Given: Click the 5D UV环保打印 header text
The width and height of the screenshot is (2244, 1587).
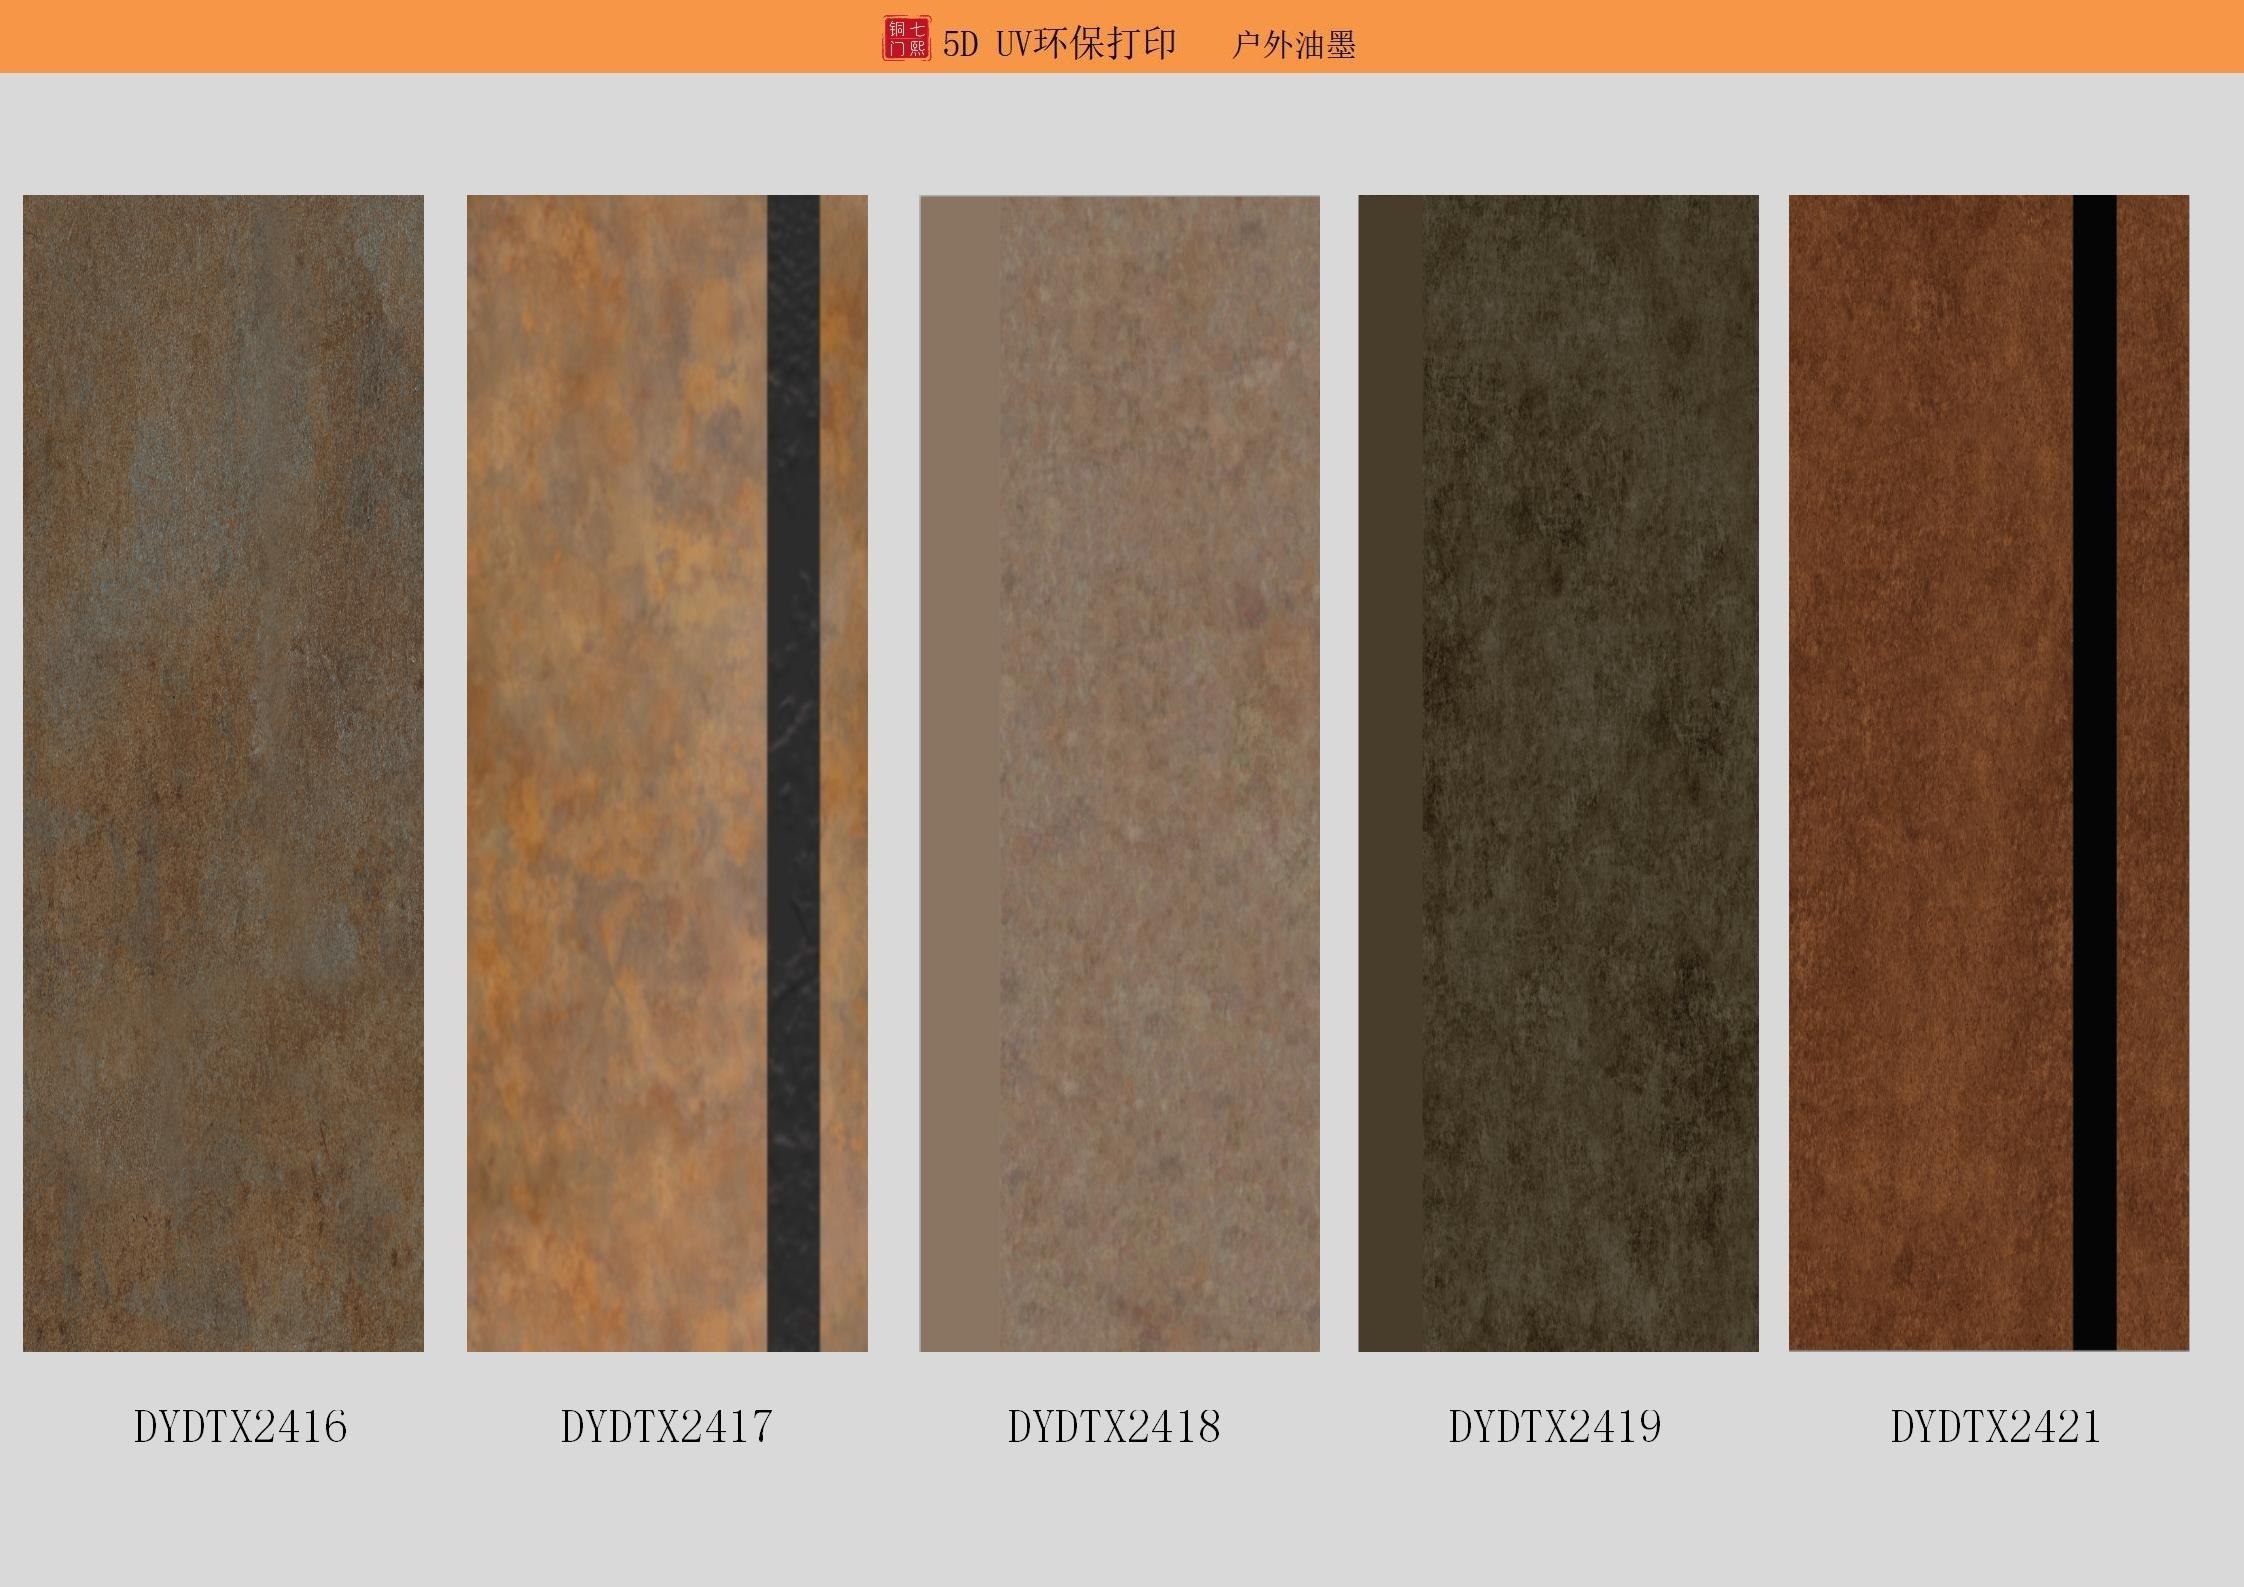Looking at the screenshot, I should click(x=1059, y=44).
